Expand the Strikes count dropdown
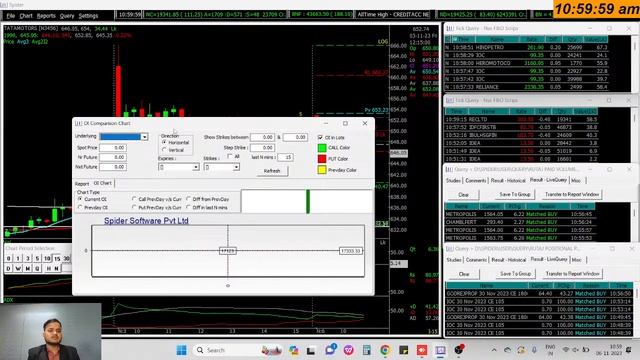Viewport: 640px width, 360px height. point(236,167)
